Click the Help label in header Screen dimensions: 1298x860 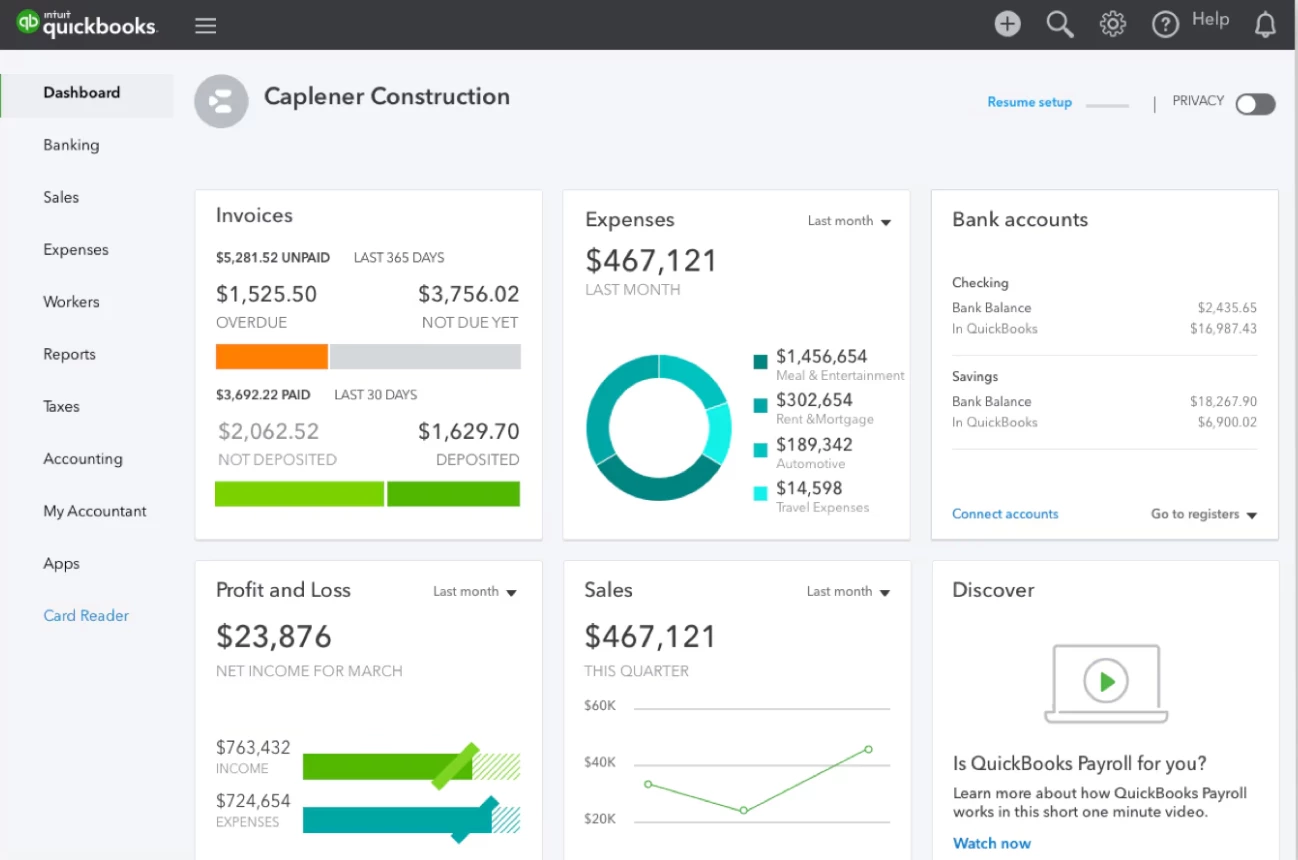1210,20
